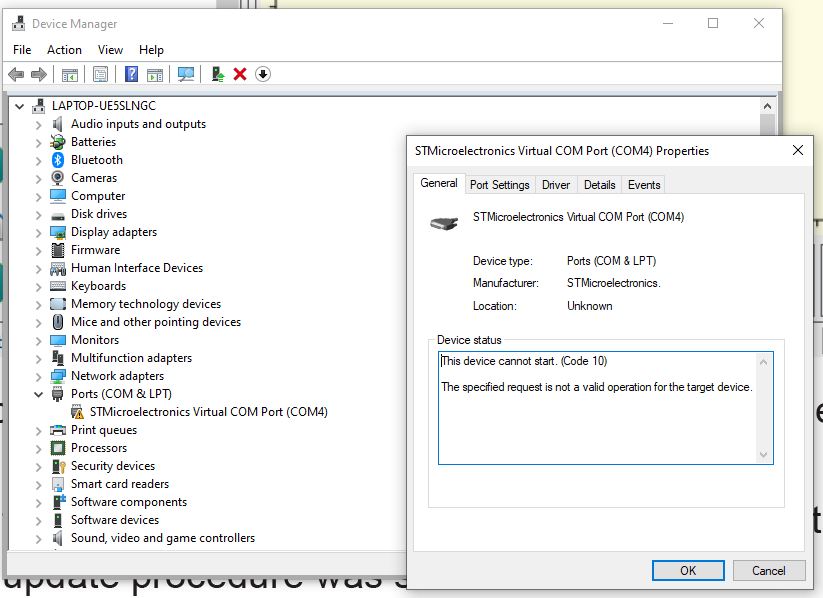Screen dimensions: 823x598
Task: Click Device status scroll-up arrow
Action: (x=764, y=362)
